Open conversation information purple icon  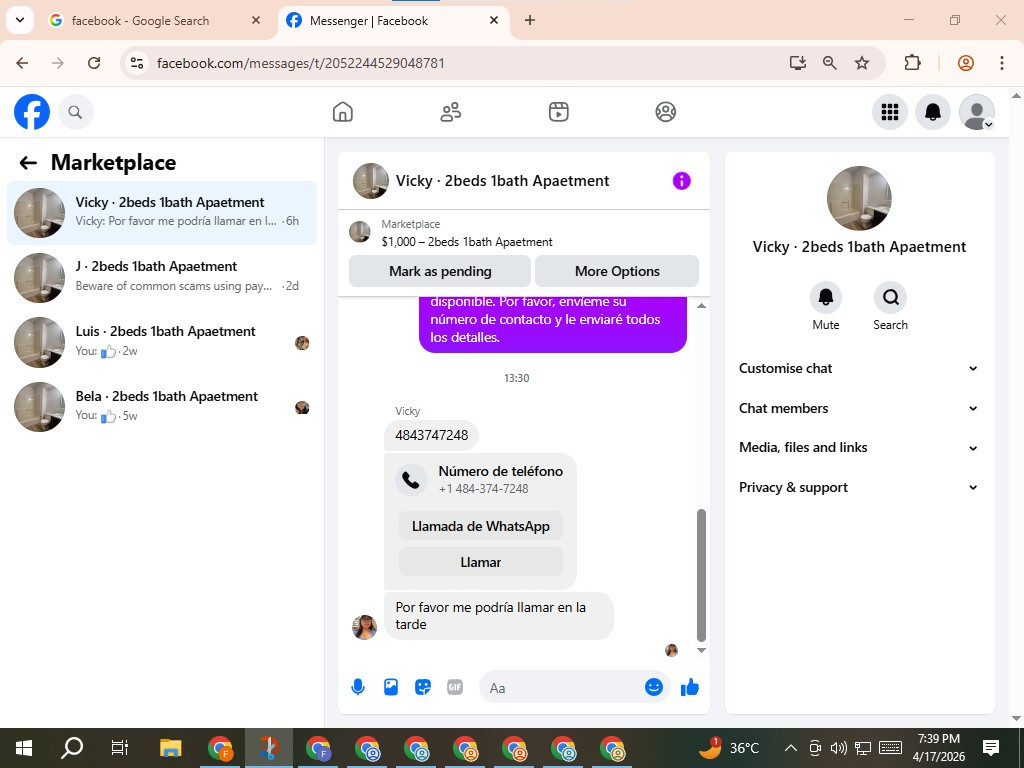681,181
